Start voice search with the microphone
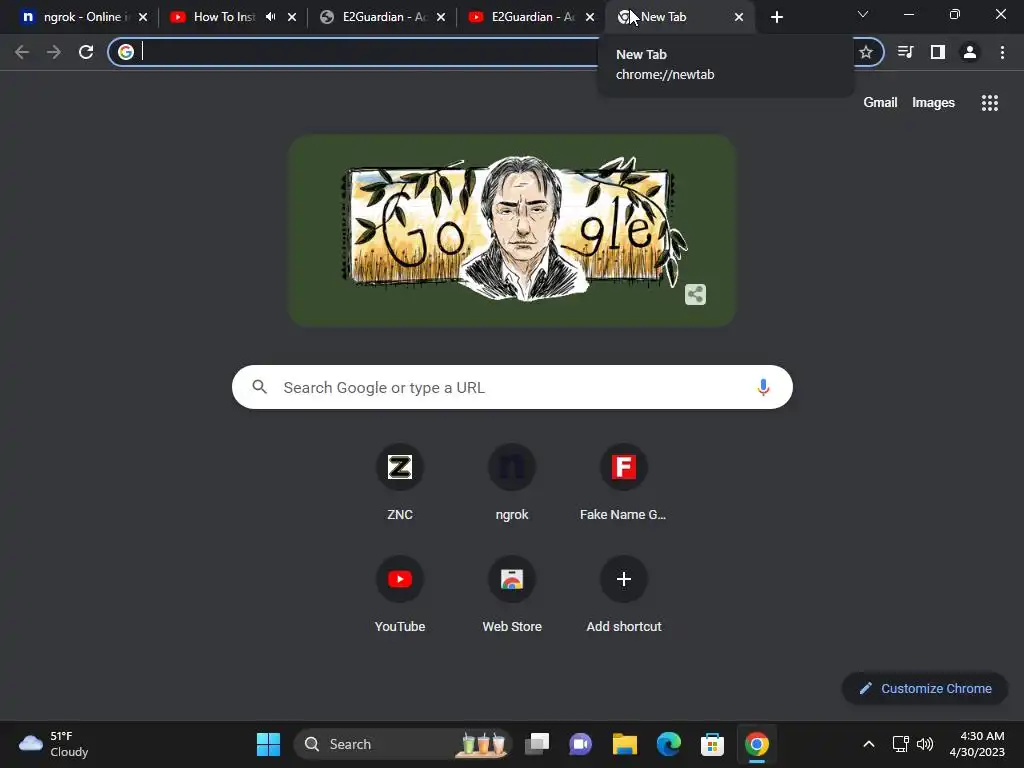Image resolution: width=1024 pixels, height=768 pixels. 763,387
